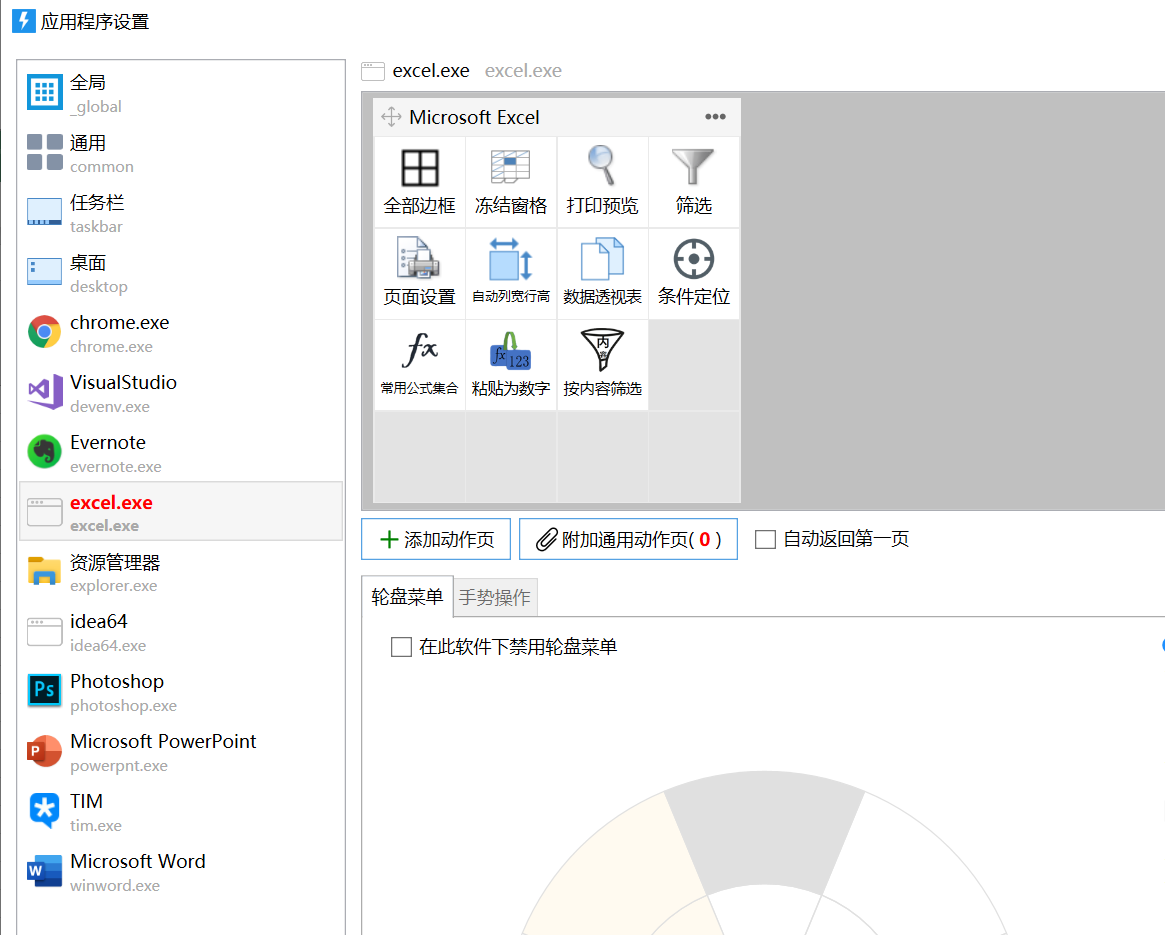This screenshot has height=935, width=1165.
Task: Click the gray excel.exe subtitle in header
Action: coord(523,71)
